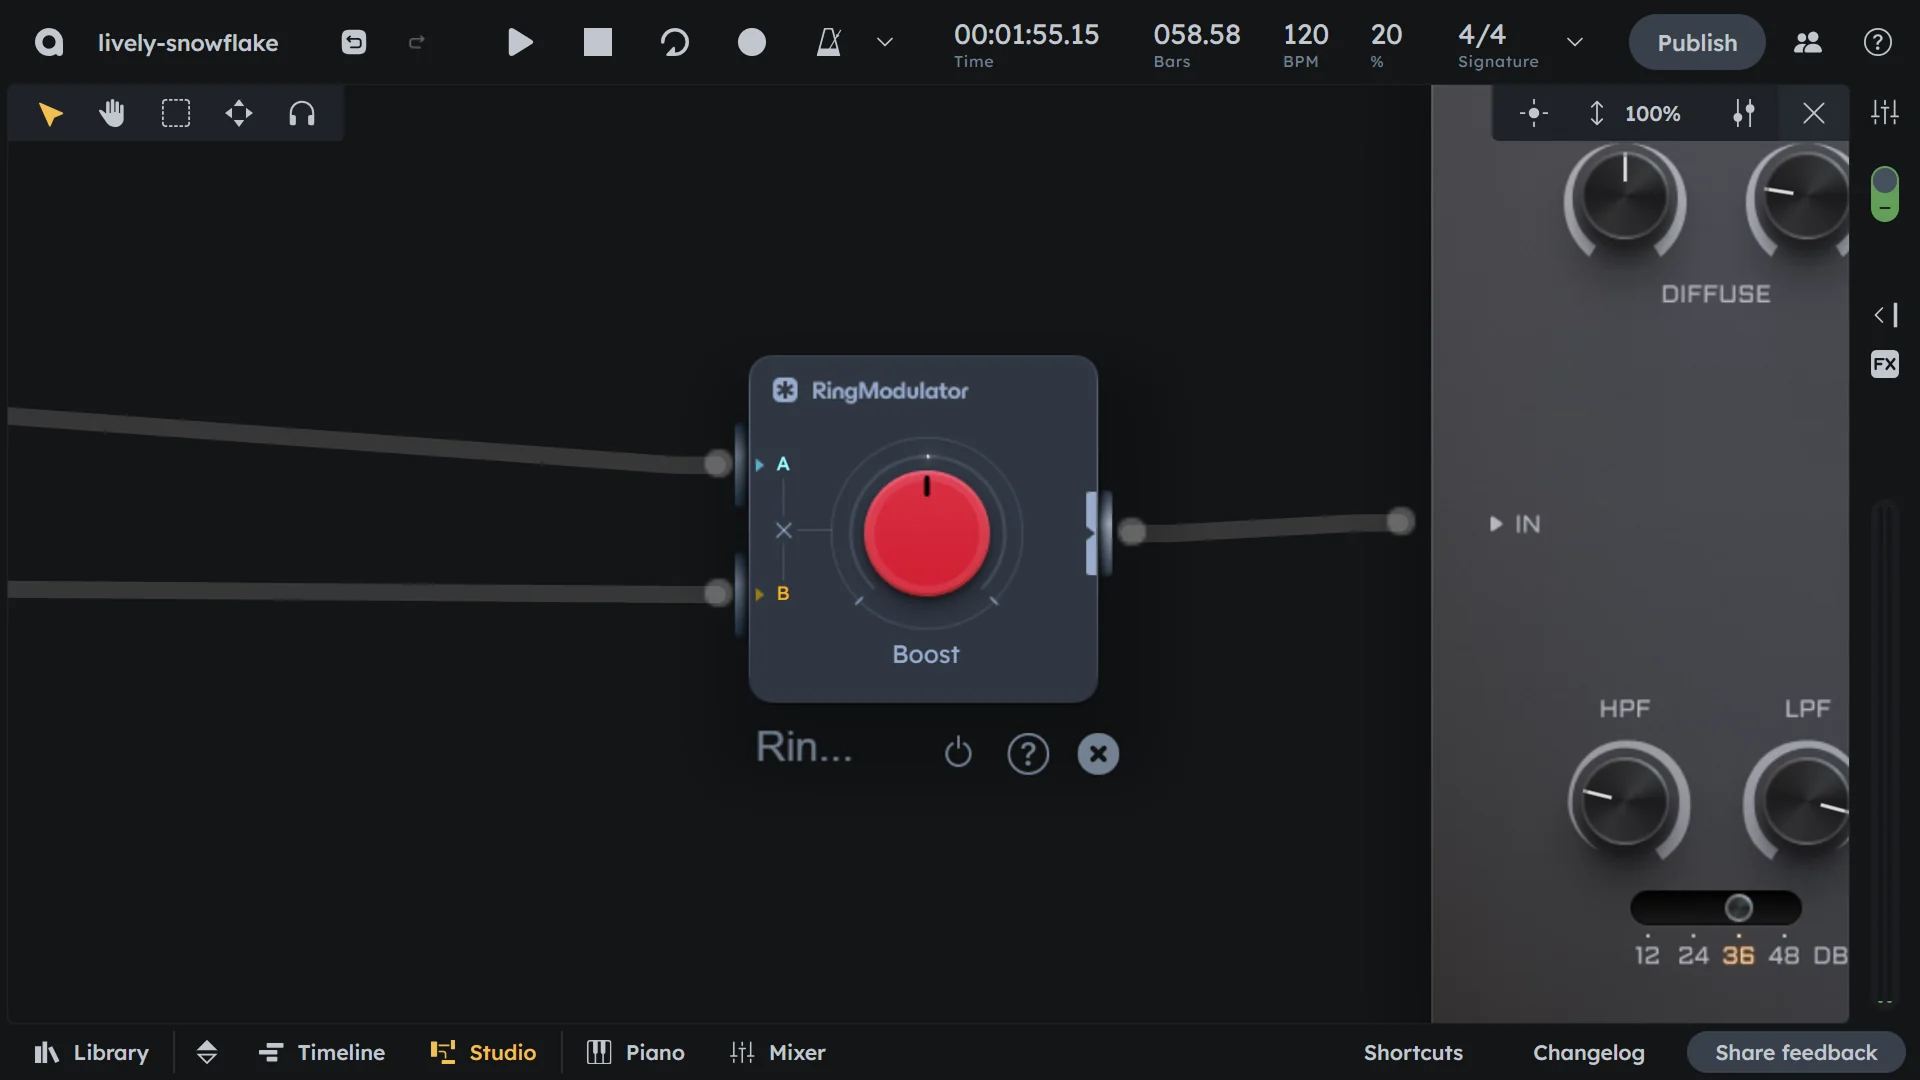Open the Share feedback form
Screen dimensions: 1920x1080
pos(1794,1052)
